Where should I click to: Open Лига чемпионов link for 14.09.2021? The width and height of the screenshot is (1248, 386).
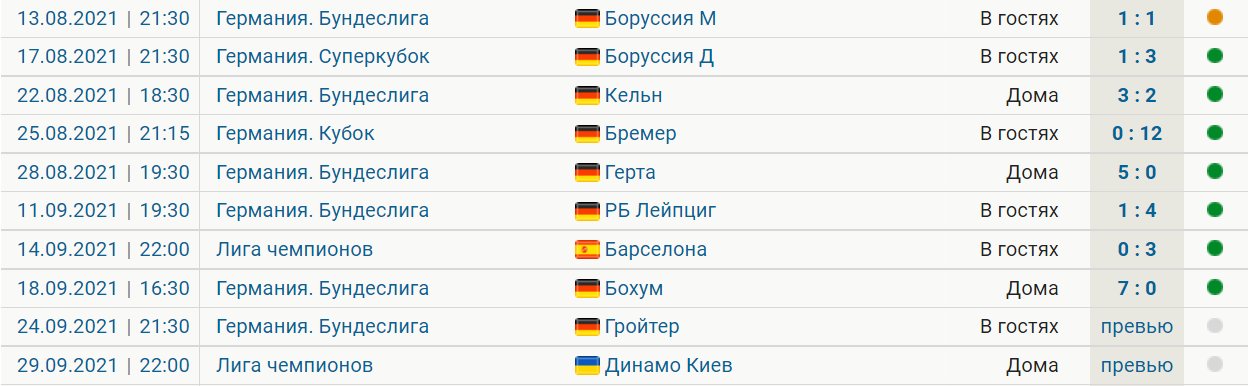(x=294, y=250)
